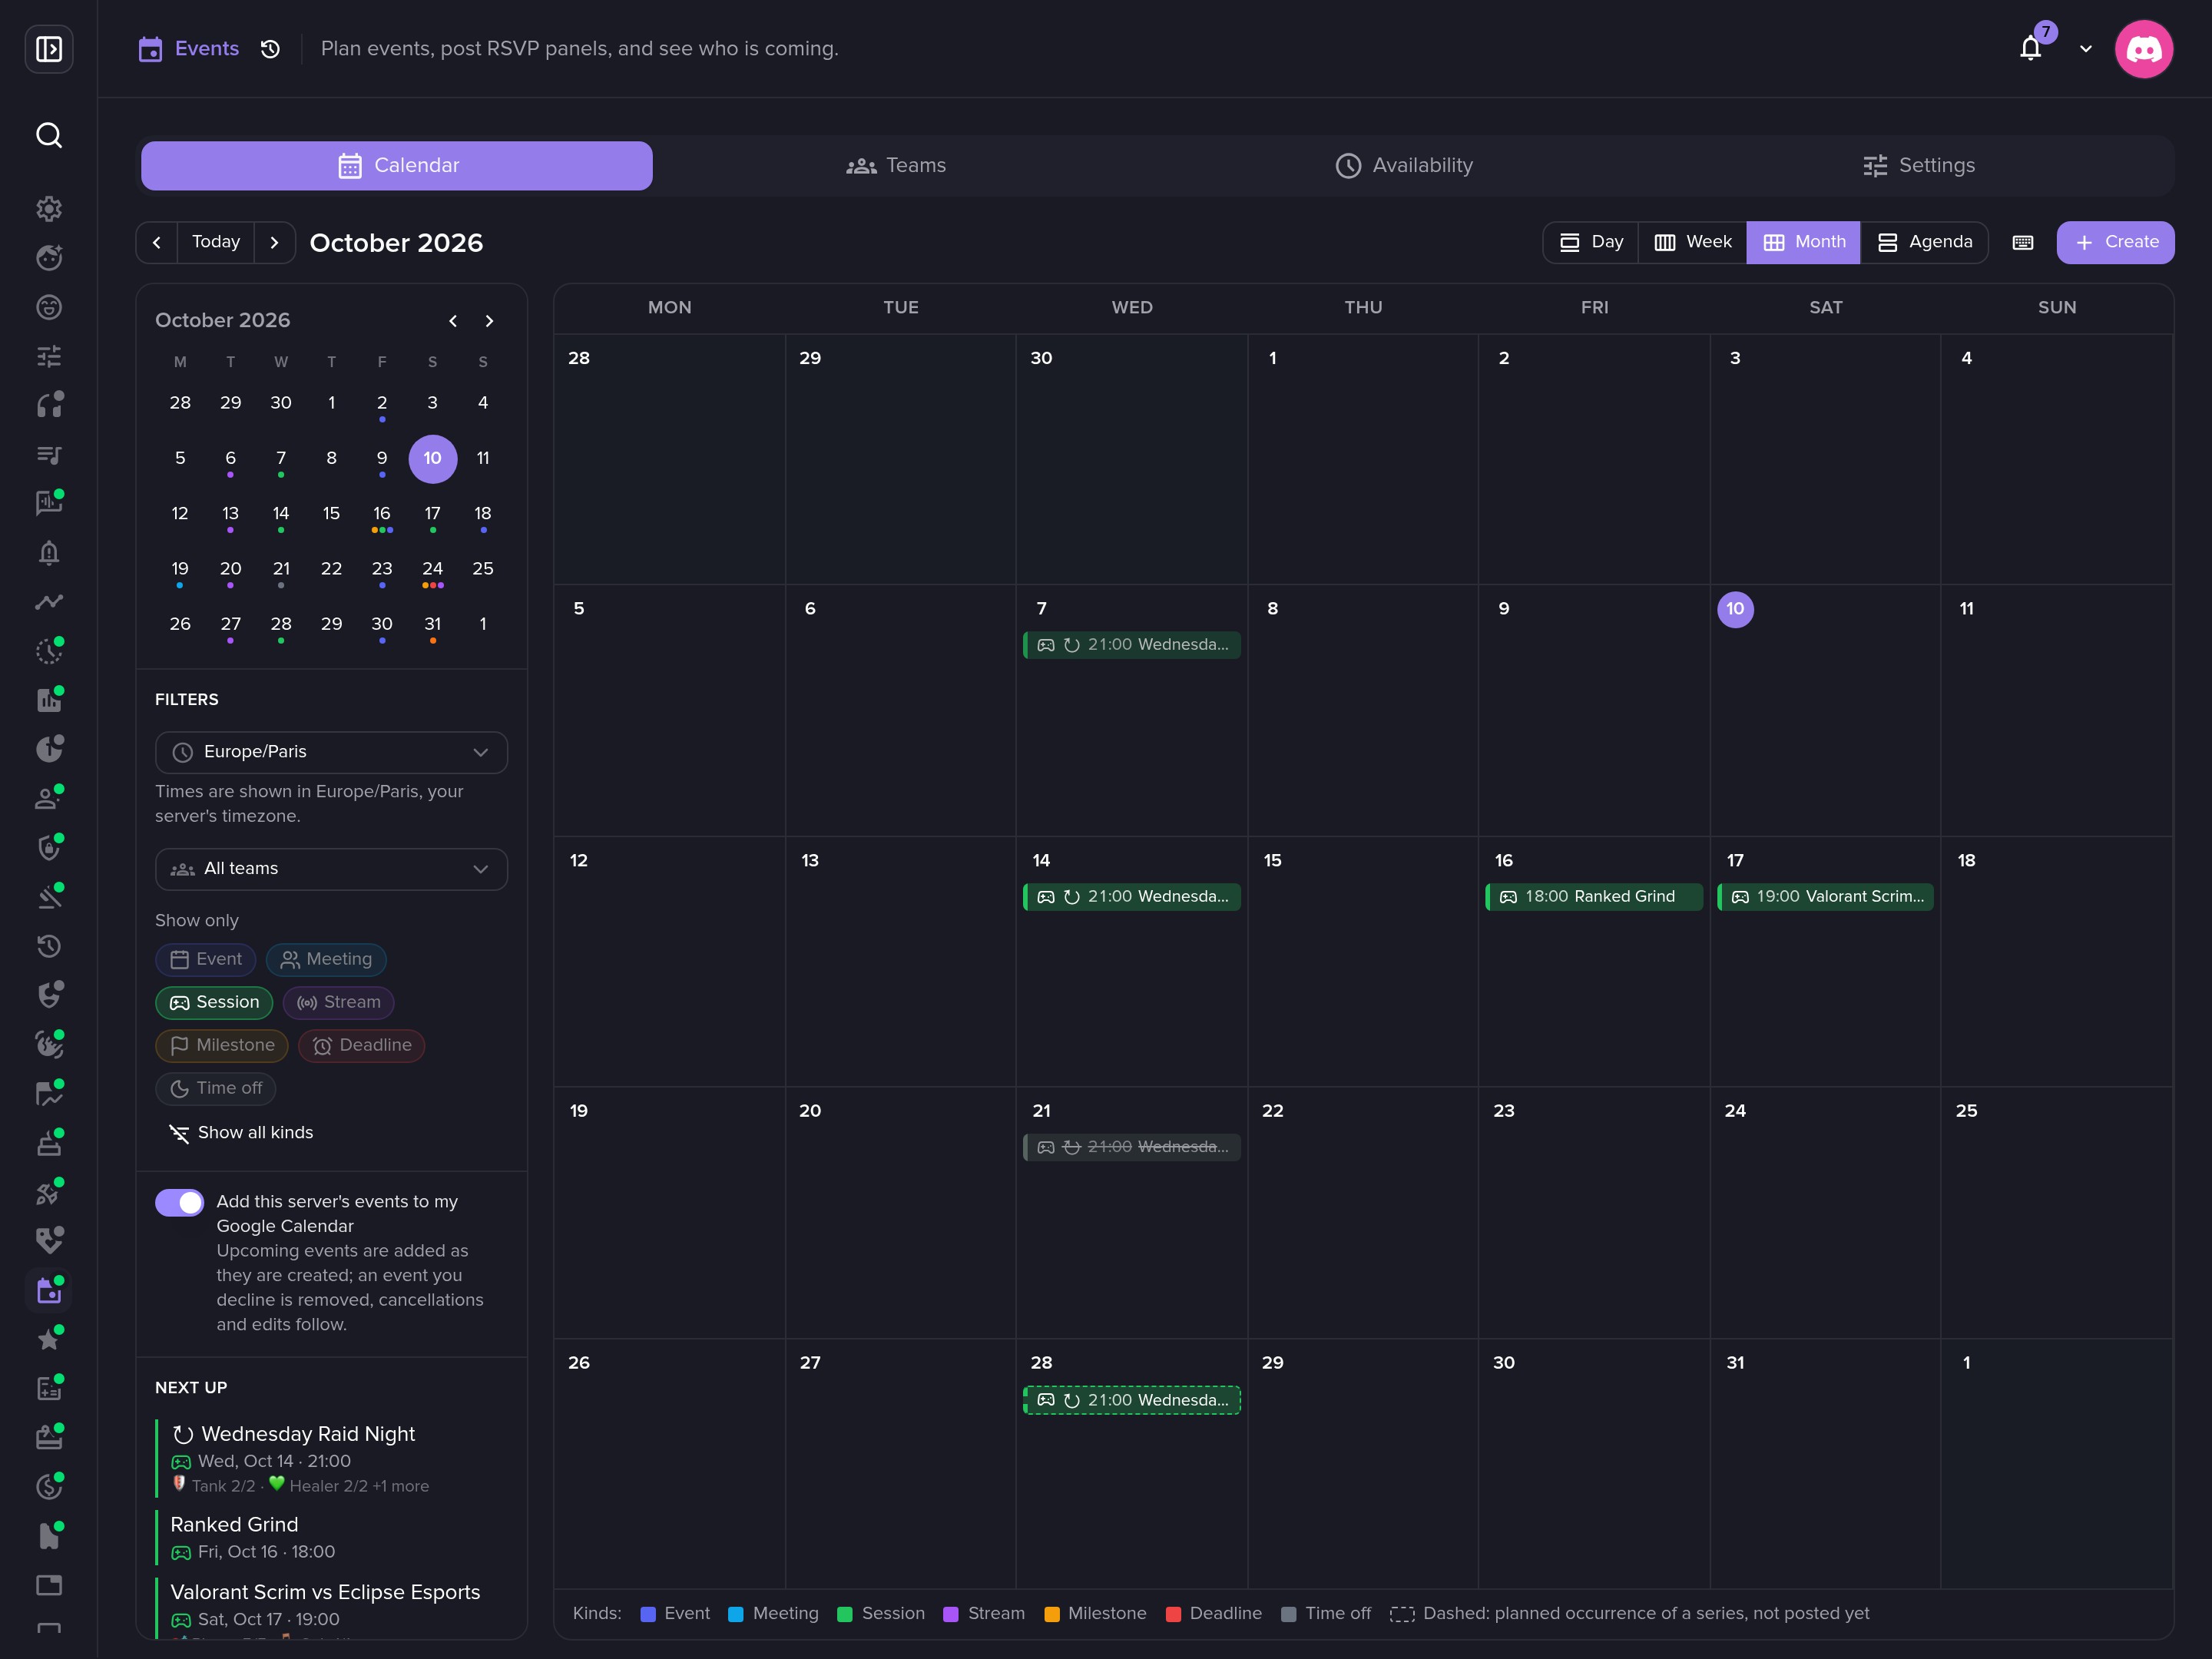Expand the chevron next to notifications
The width and height of the screenshot is (2212, 1659).
2086,49
